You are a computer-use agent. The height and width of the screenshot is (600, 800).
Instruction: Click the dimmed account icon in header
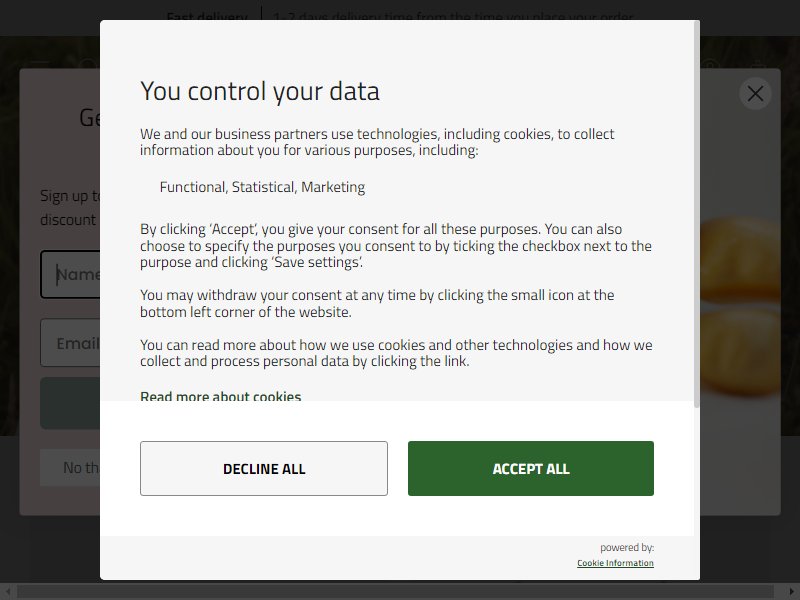pos(710,64)
